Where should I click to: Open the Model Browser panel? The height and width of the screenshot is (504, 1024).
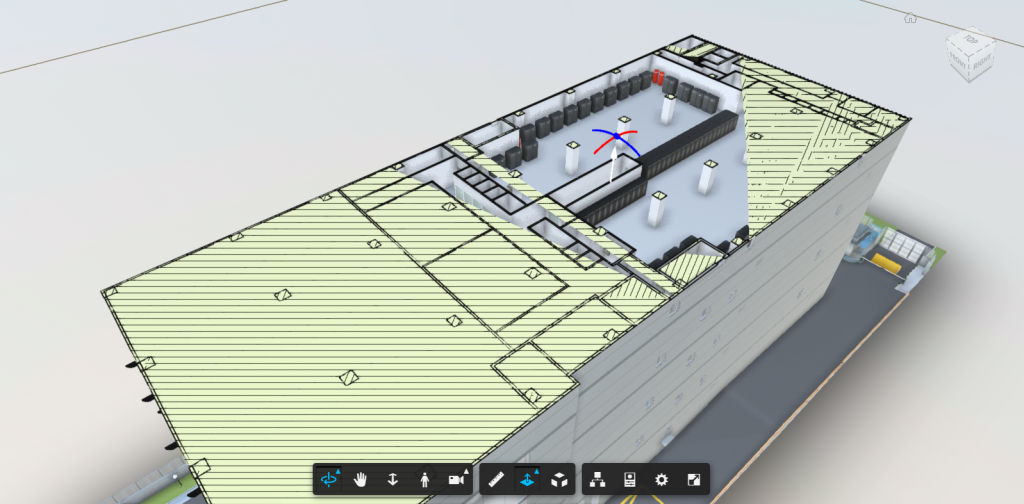(x=597, y=480)
